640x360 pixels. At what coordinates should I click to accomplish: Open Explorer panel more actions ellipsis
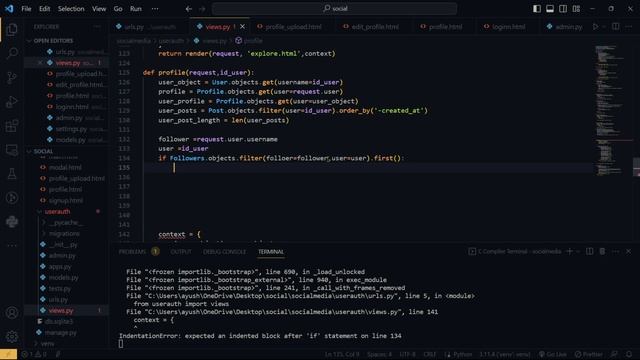pos(97,27)
